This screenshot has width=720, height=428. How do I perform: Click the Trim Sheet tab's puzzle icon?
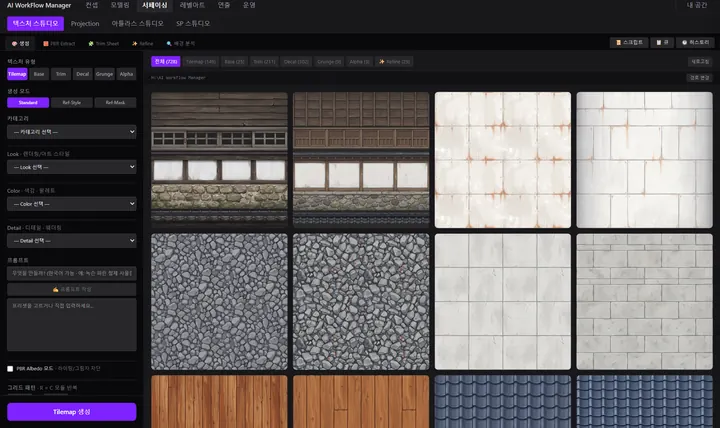point(91,44)
